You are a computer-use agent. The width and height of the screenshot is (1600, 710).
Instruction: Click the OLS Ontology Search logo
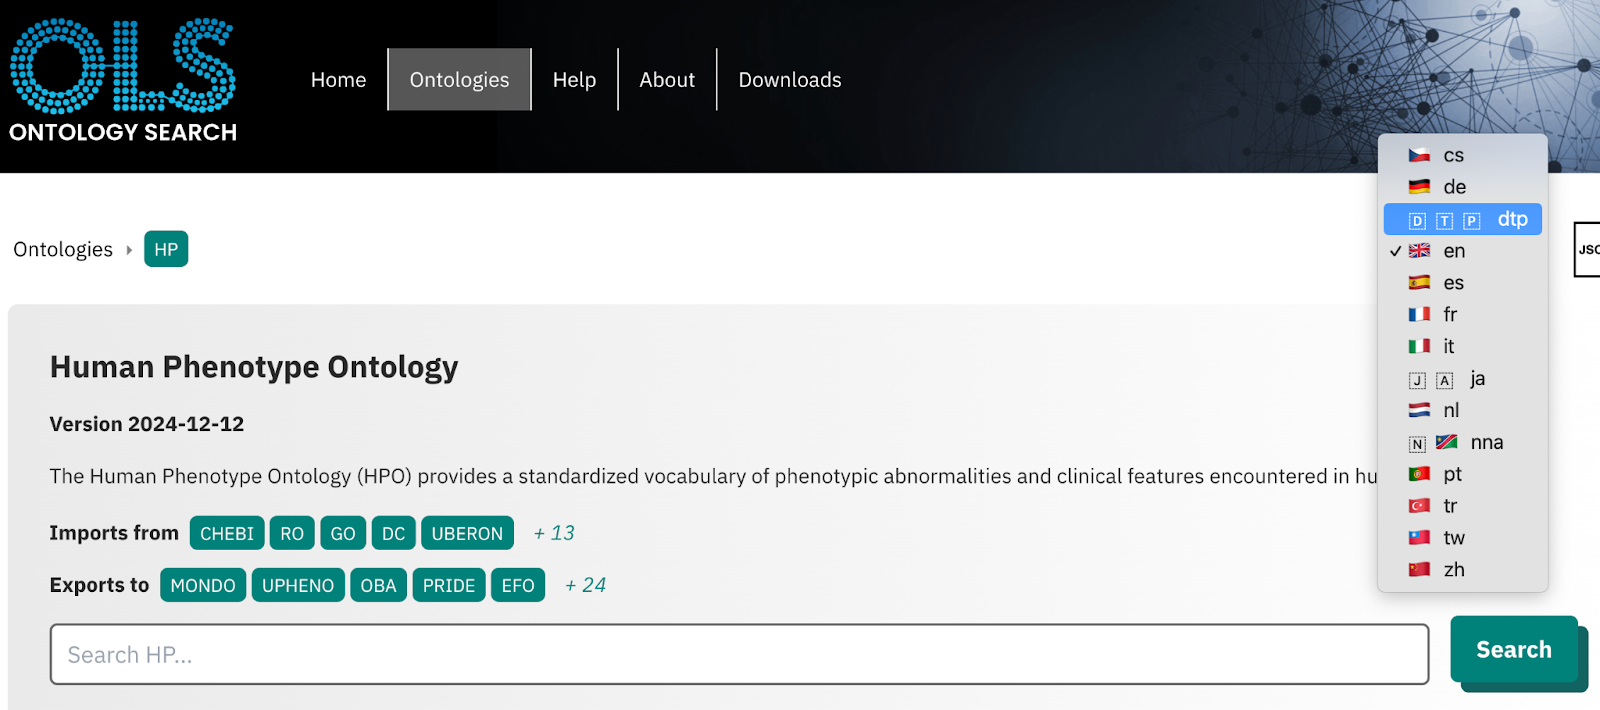coord(123,80)
